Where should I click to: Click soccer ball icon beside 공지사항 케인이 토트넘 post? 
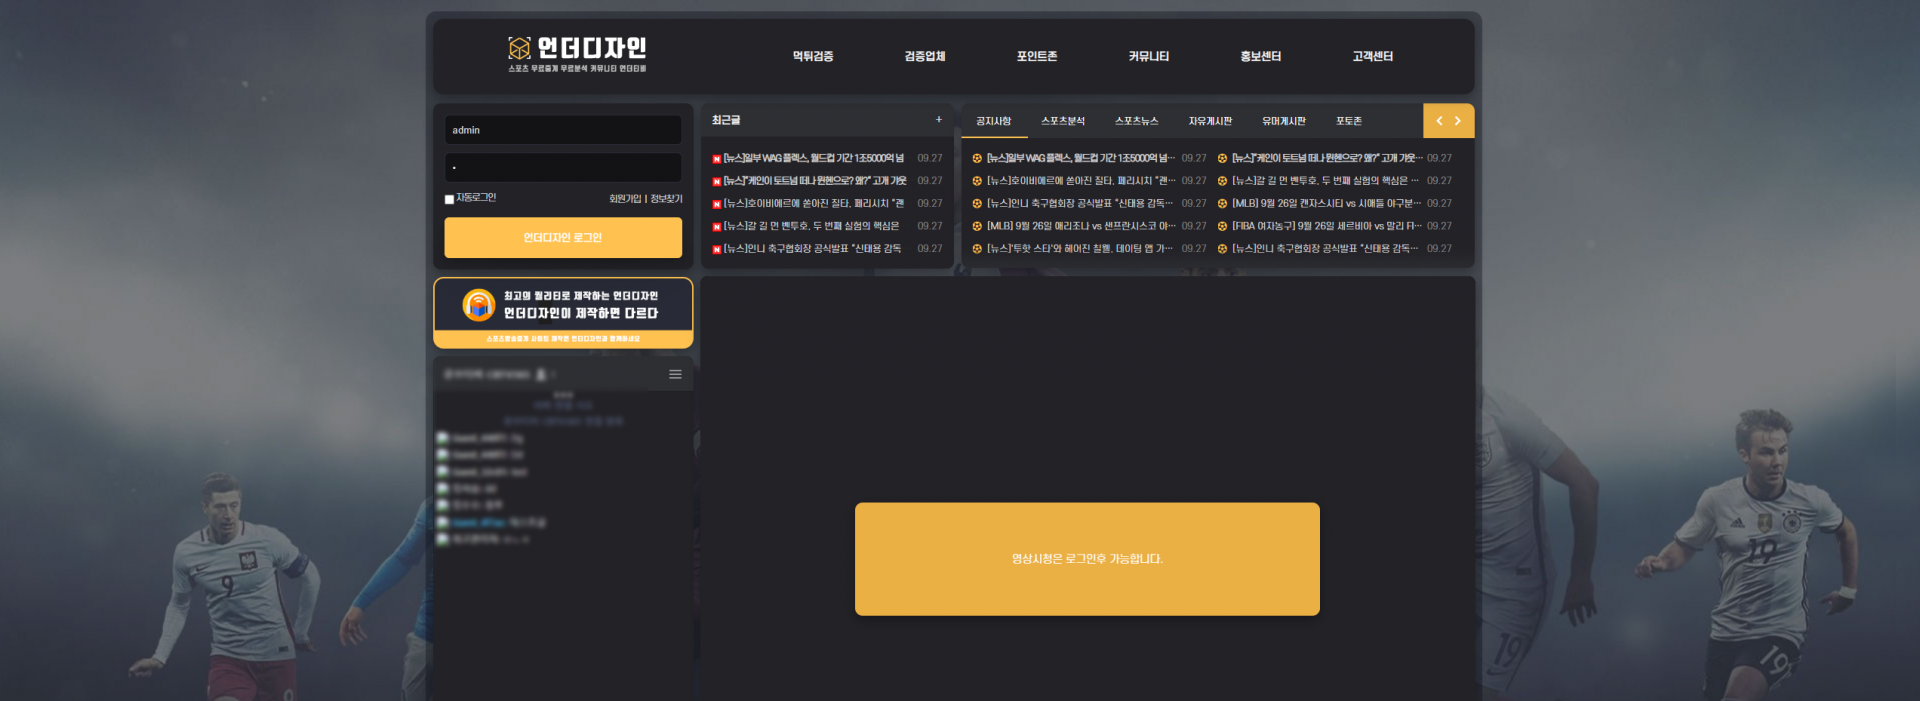click(1222, 158)
